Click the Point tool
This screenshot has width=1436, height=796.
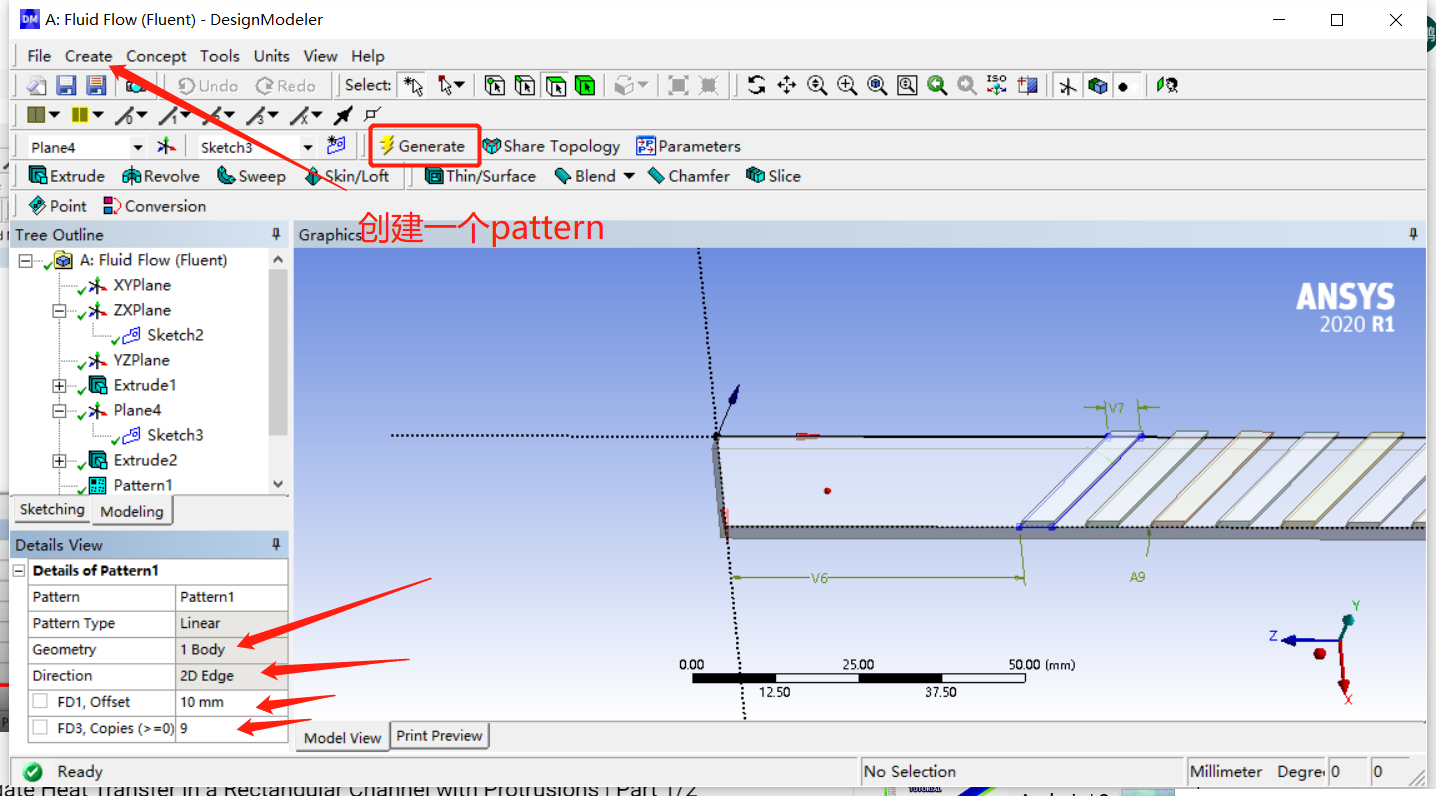tap(58, 206)
